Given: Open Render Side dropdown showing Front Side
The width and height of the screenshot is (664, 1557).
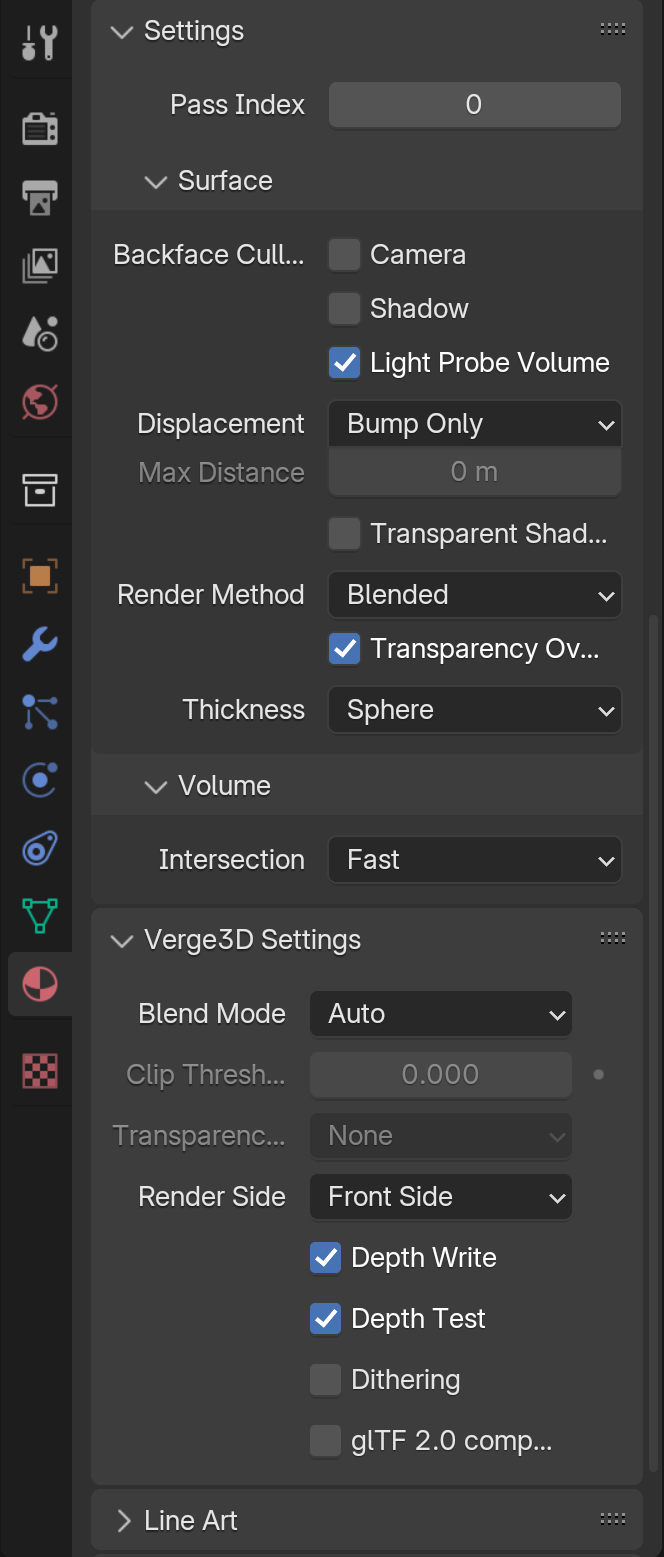Looking at the screenshot, I should [x=441, y=1197].
